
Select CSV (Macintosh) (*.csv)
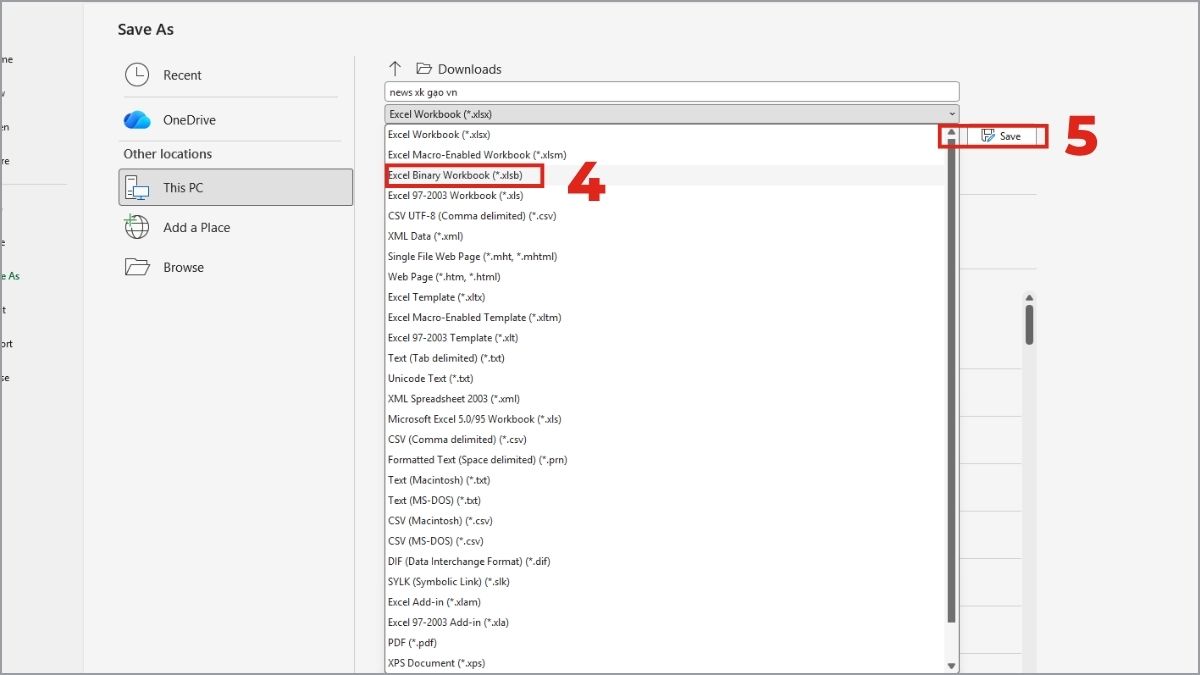[x=665, y=521]
